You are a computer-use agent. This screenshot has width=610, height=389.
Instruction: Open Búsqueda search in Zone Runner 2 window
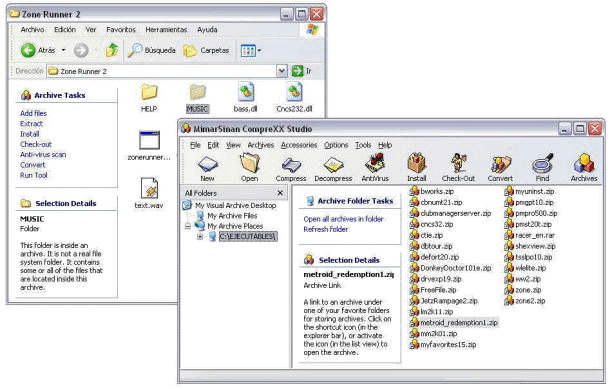[152, 50]
